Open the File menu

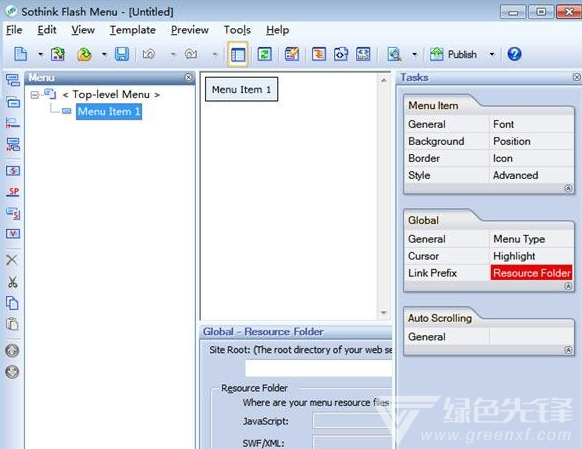tap(14, 30)
